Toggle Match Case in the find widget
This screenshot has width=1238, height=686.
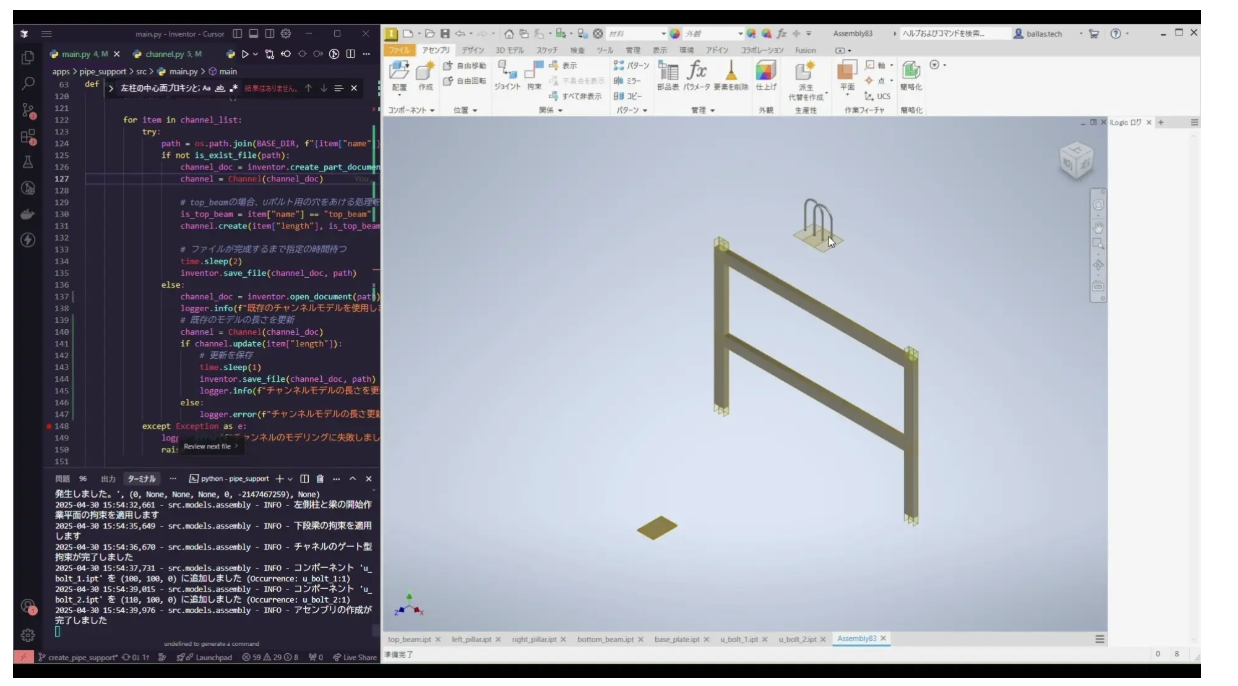(x=206, y=88)
